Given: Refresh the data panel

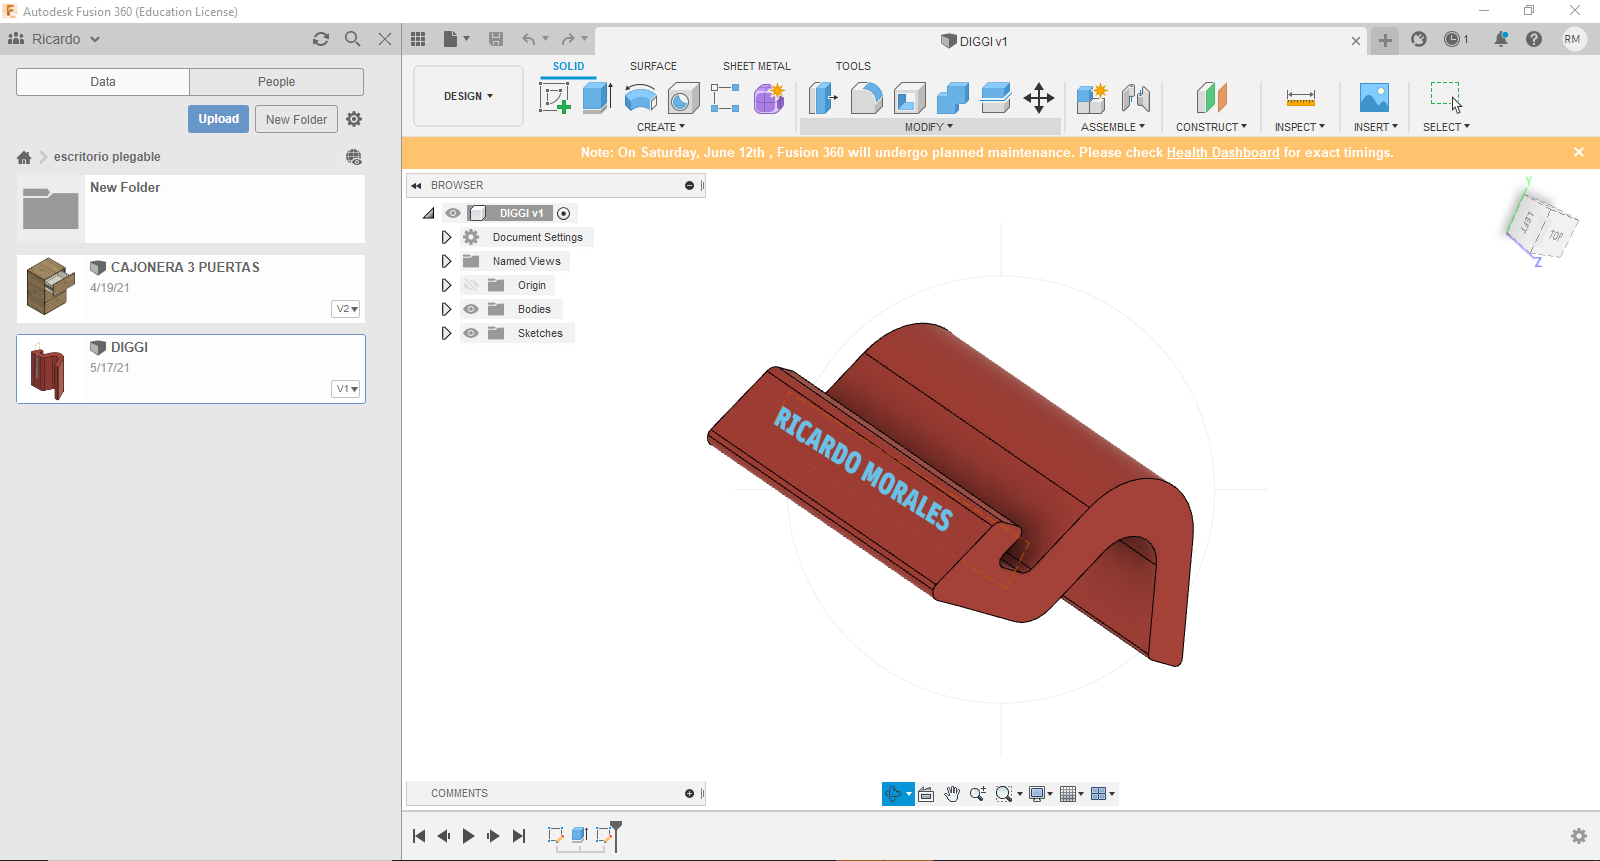Looking at the screenshot, I should pos(321,39).
